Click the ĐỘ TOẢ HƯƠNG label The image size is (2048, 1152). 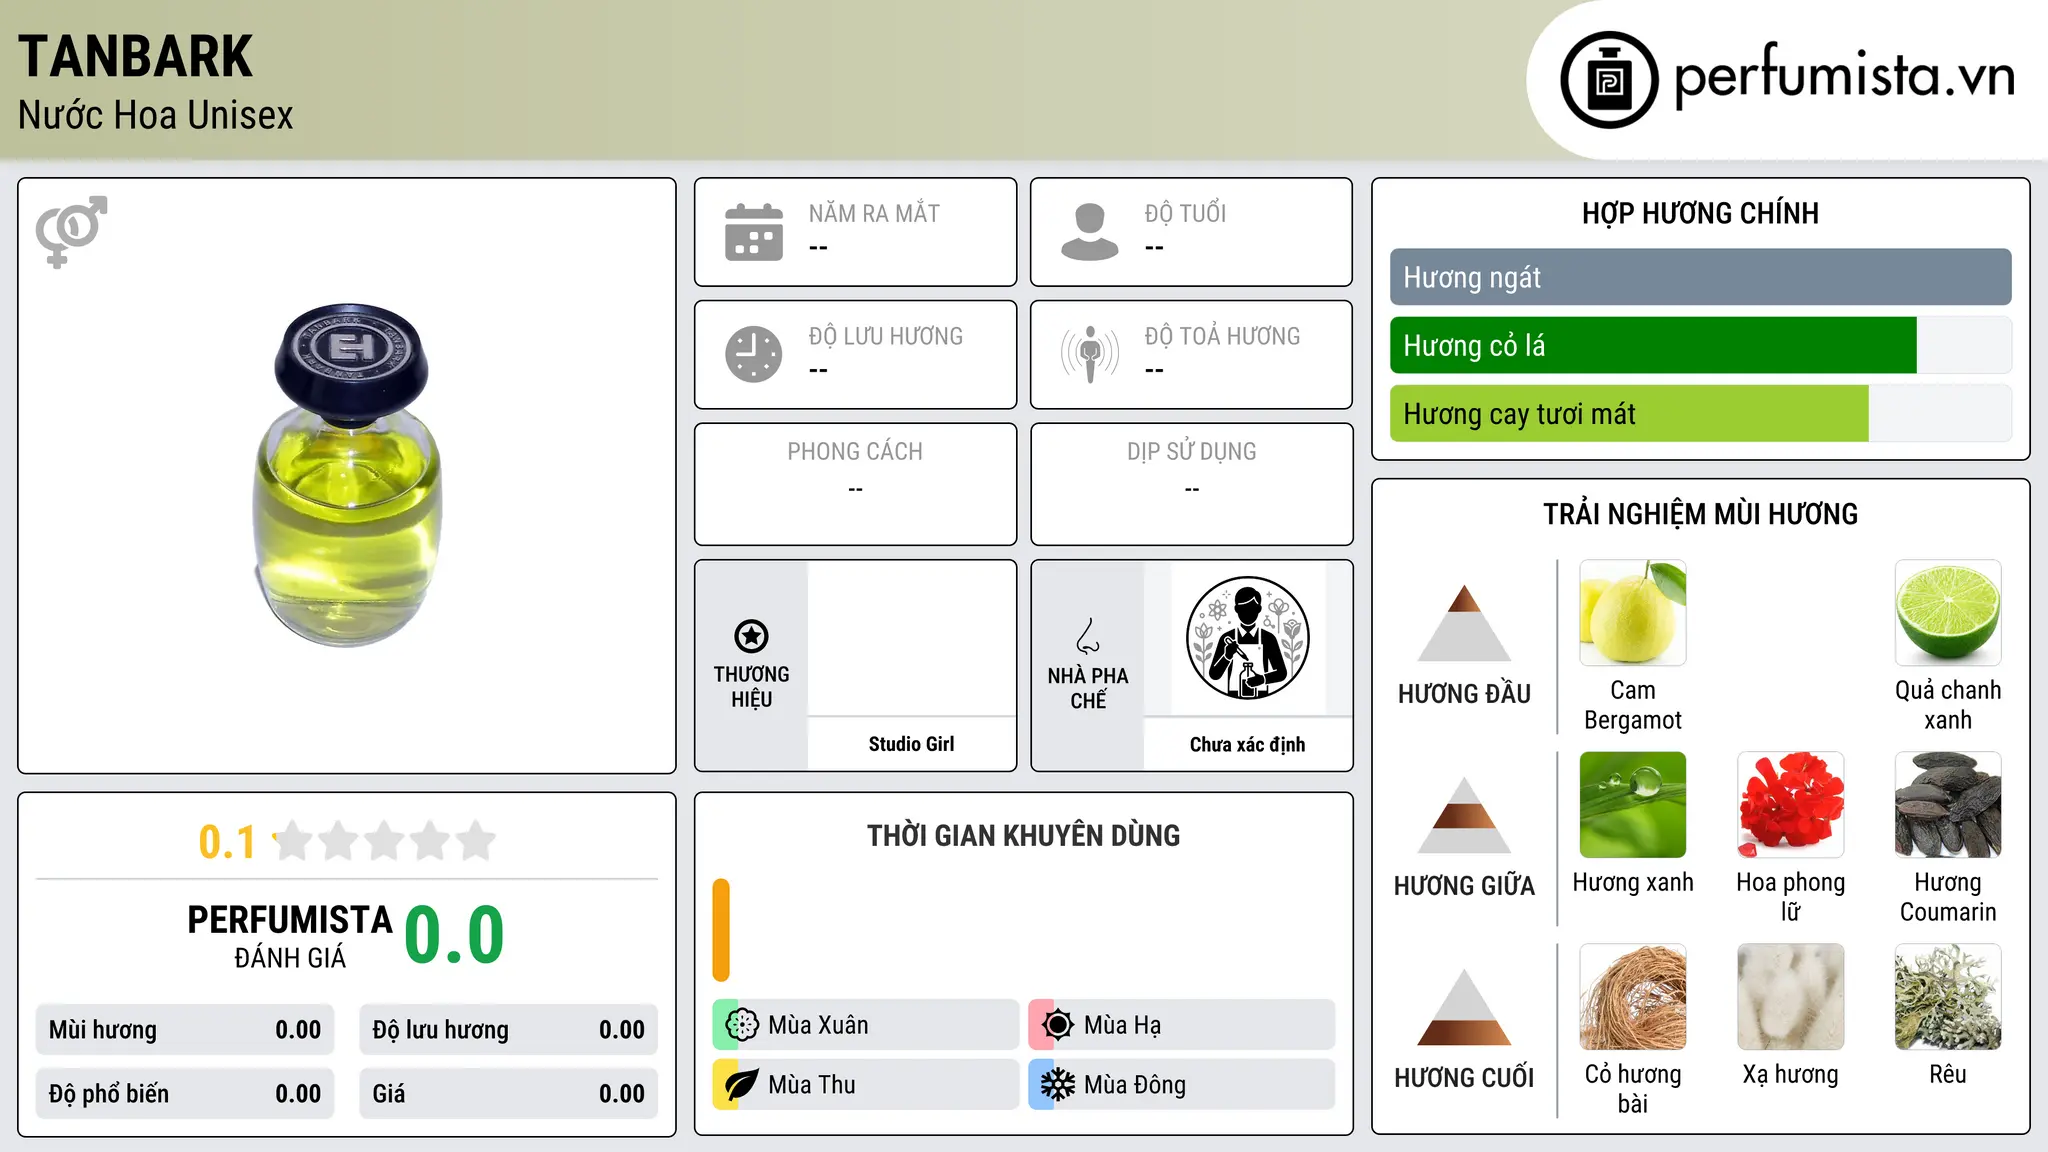(1222, 336)
